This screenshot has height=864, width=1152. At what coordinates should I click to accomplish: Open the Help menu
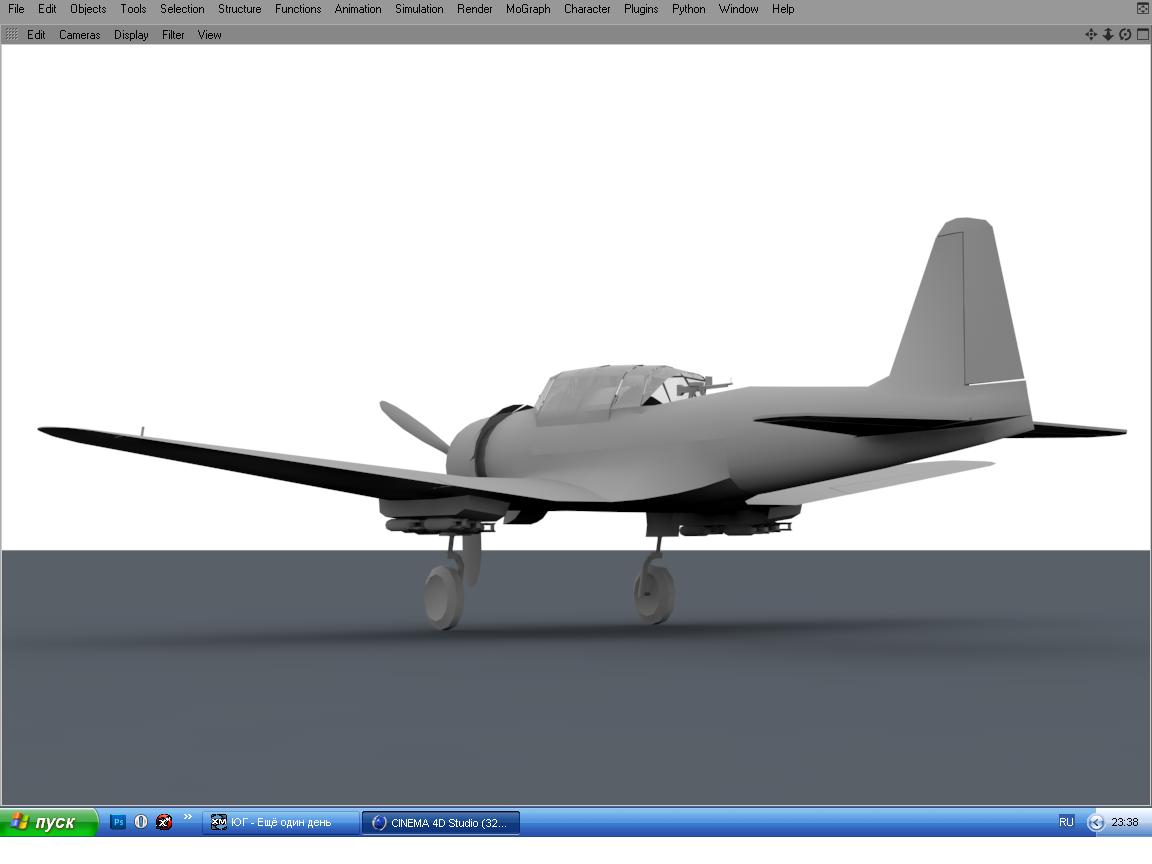pos(783,9)
